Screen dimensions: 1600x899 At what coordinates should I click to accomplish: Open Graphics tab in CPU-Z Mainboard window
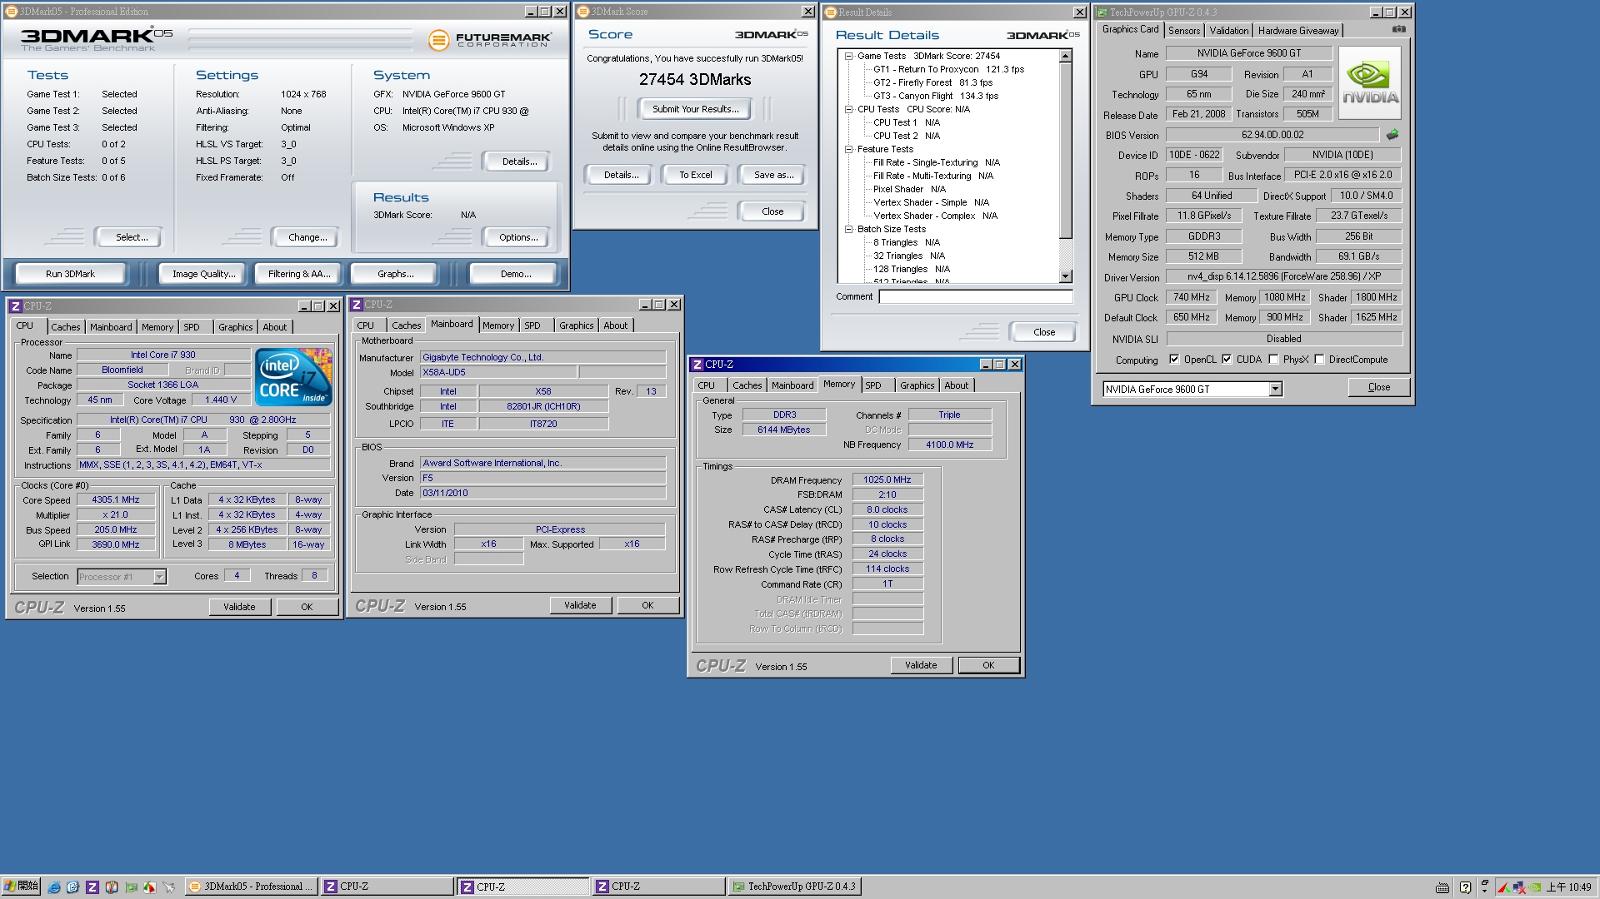pos(576,325)
